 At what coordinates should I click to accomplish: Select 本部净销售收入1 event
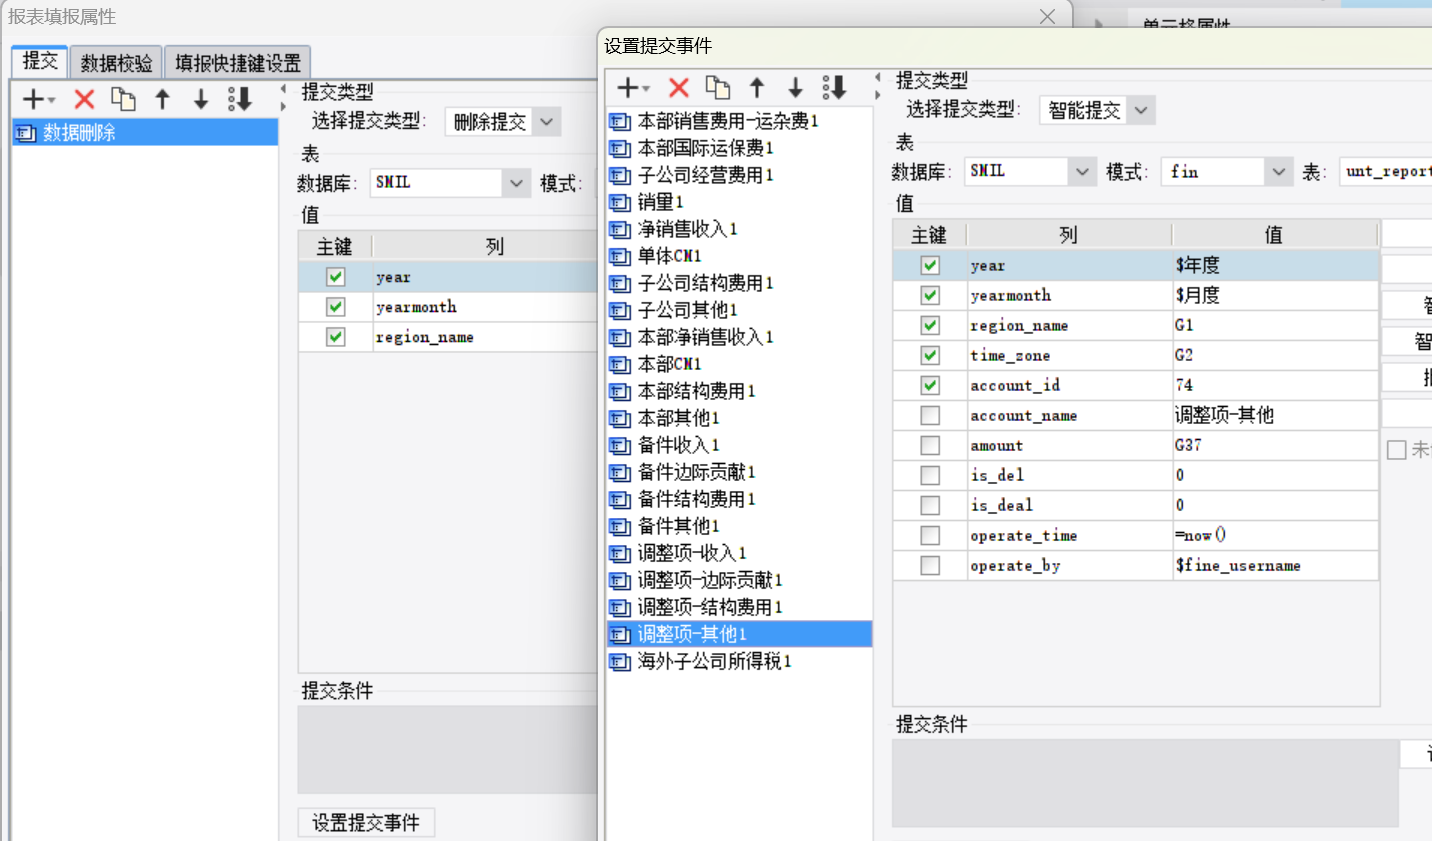(739, 337)
